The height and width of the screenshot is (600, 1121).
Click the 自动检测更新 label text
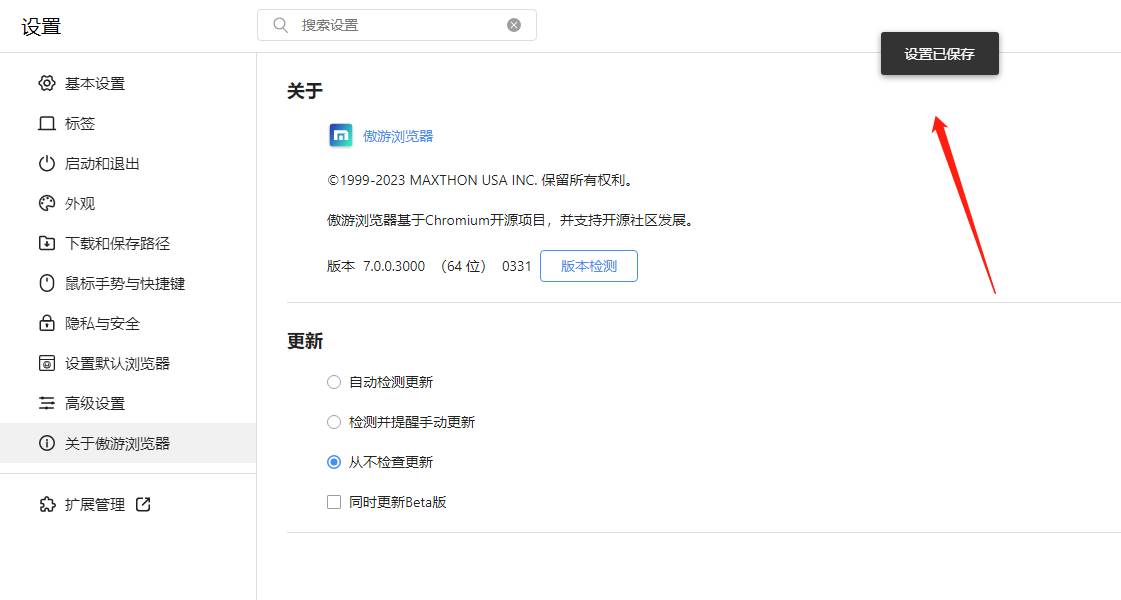[391, 382]
